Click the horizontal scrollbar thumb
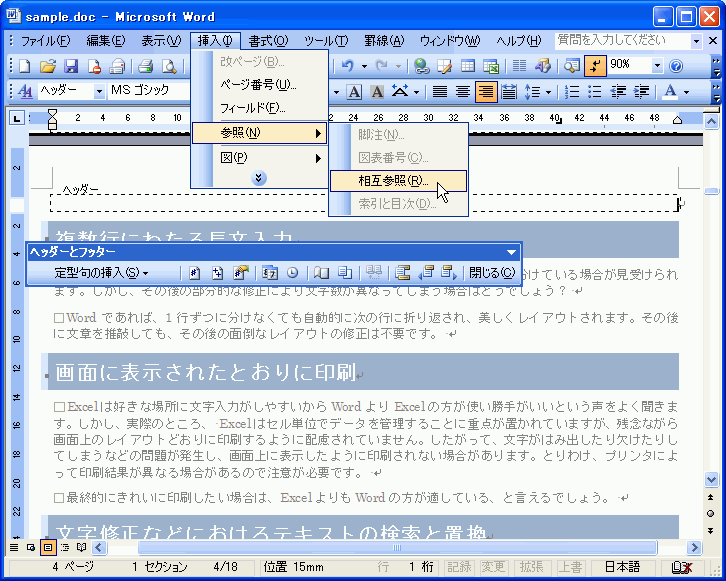The height and width of the screenshot is (581, 726). pyautogui.click(x=398, y=548)
